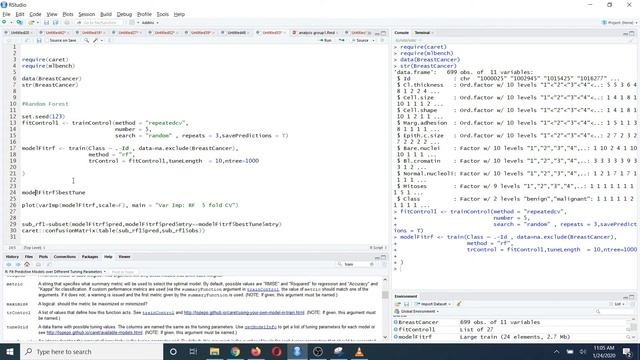Click the New File icon in main toolbar
Image resolution: width=640 pixels, height=360 pixels.
(x=4, y=22)
